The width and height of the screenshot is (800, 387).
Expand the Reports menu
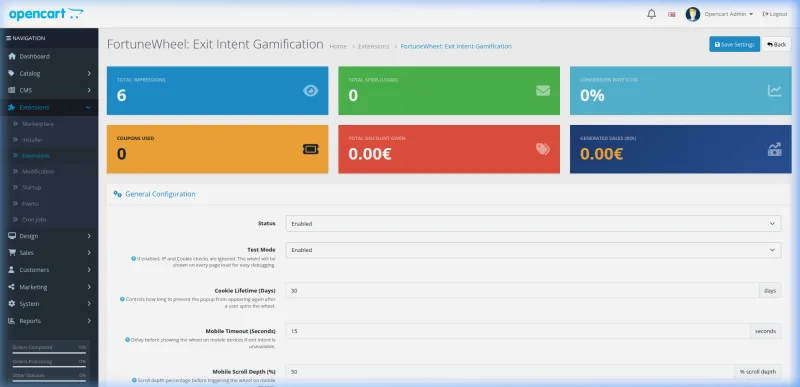(49, 321)
